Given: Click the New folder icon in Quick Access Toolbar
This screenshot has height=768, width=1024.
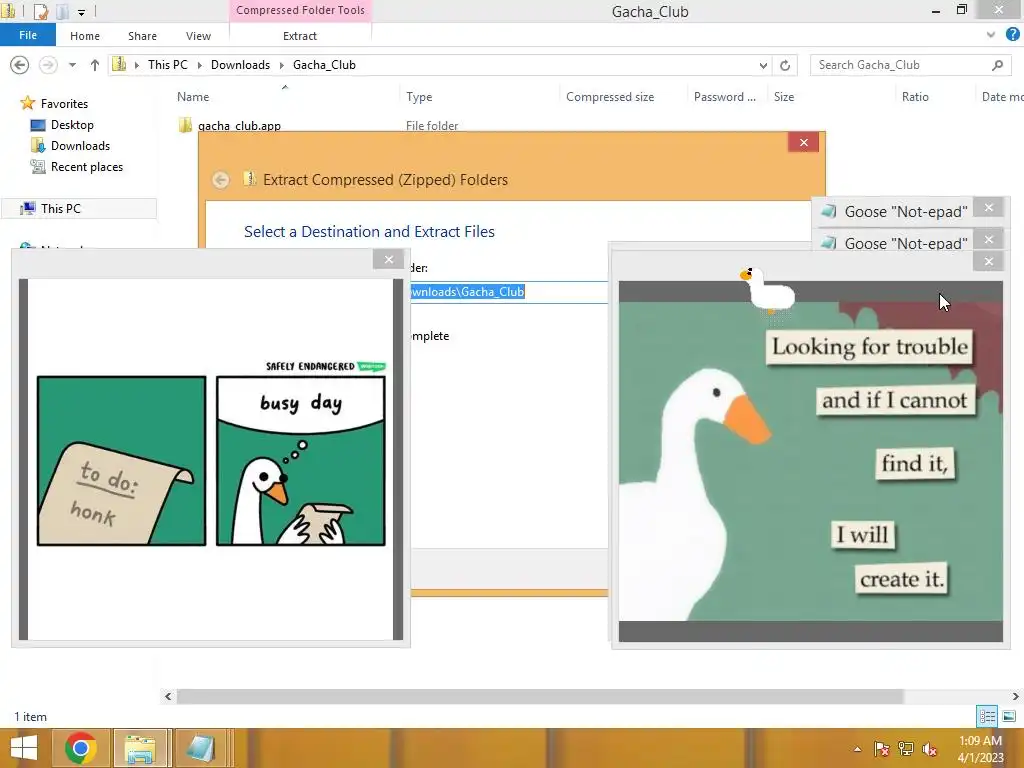Looking at the screenshot, I should coord(62,12).
